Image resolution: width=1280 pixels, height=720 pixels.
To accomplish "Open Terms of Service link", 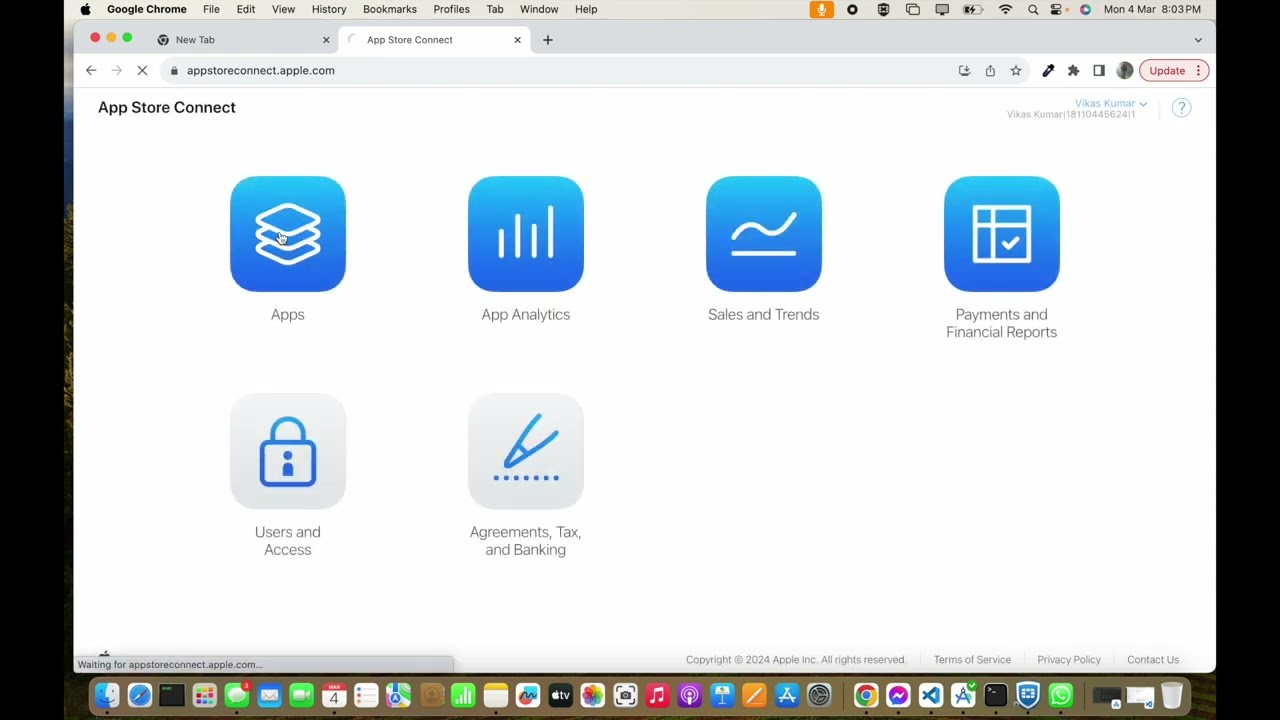I will coord(972,660).
